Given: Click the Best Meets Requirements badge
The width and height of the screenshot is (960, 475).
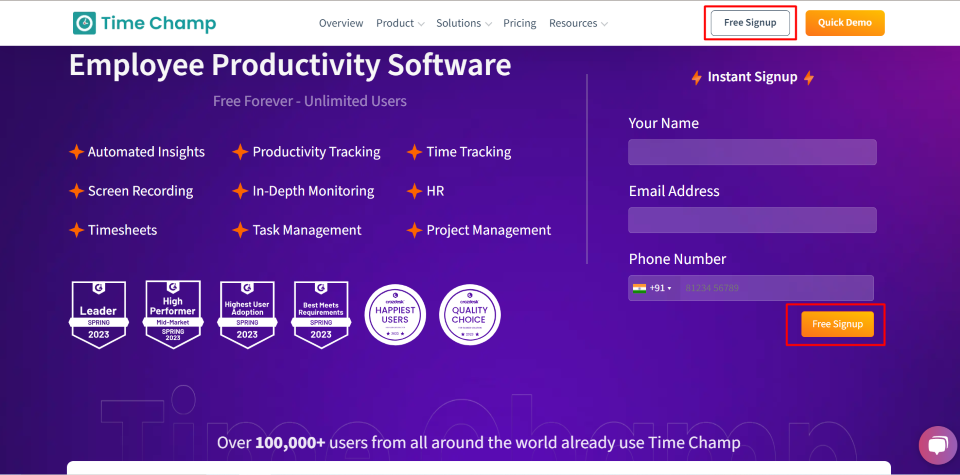Looking at the screenshot, I should (321, 315).
